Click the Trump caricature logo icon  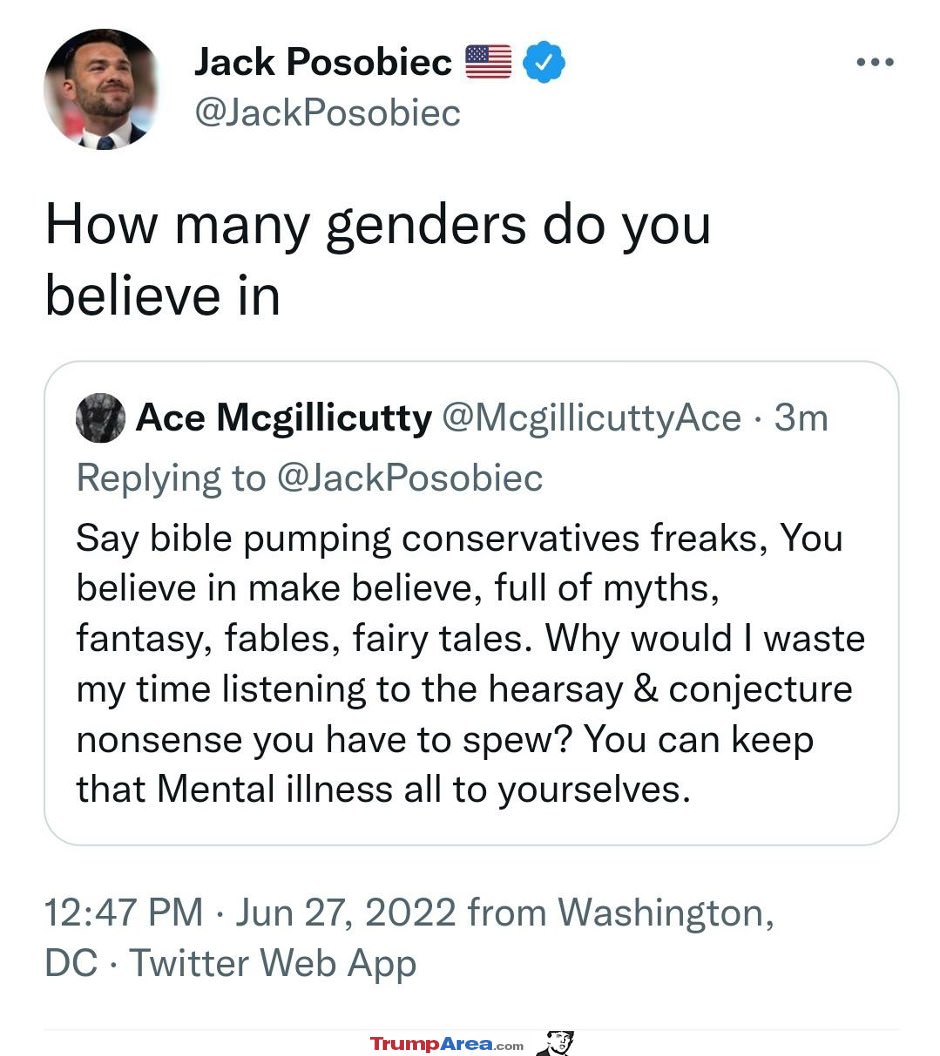click(556, 1043)
